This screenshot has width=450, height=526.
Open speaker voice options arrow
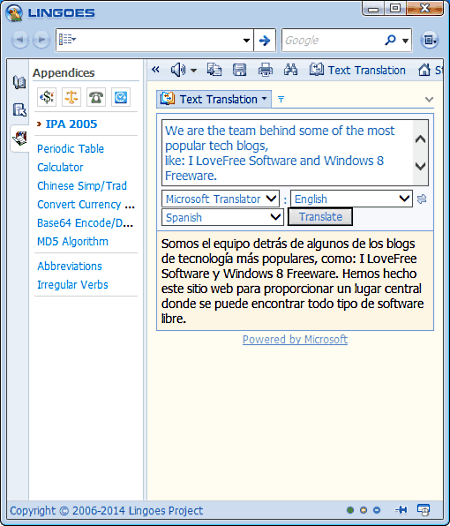coord(194,70)
